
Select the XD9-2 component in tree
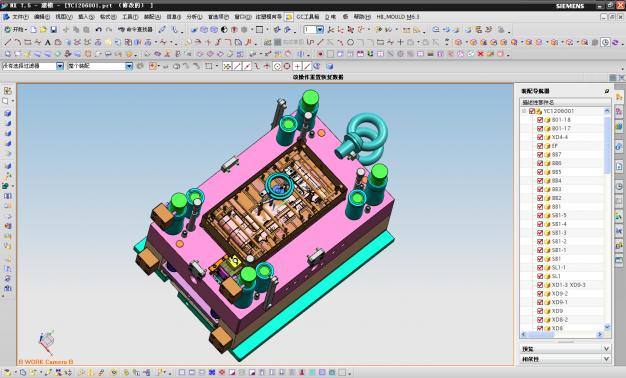click(x=560, y=294)
